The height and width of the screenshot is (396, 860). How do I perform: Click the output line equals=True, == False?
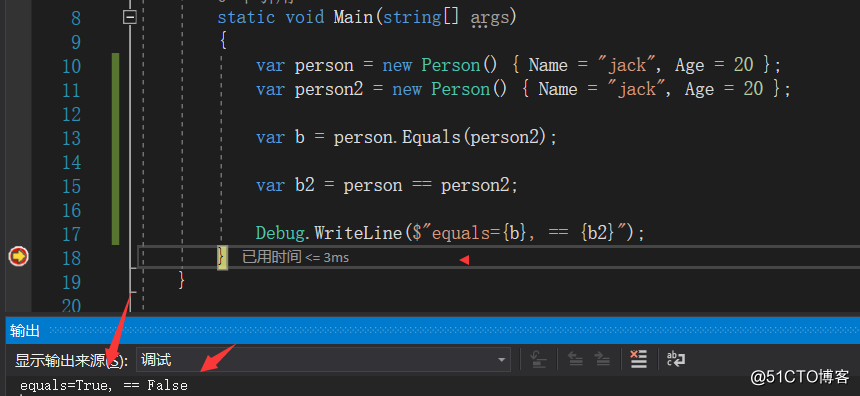104,386
